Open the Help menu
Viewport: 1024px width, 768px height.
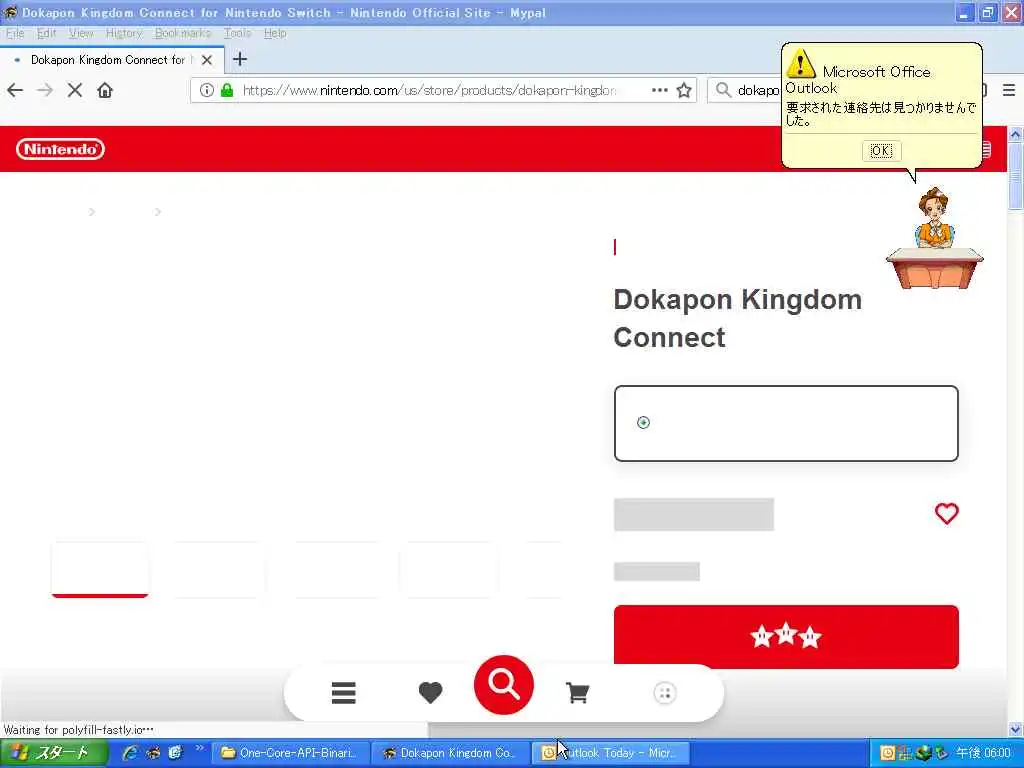tap(275, 33)
